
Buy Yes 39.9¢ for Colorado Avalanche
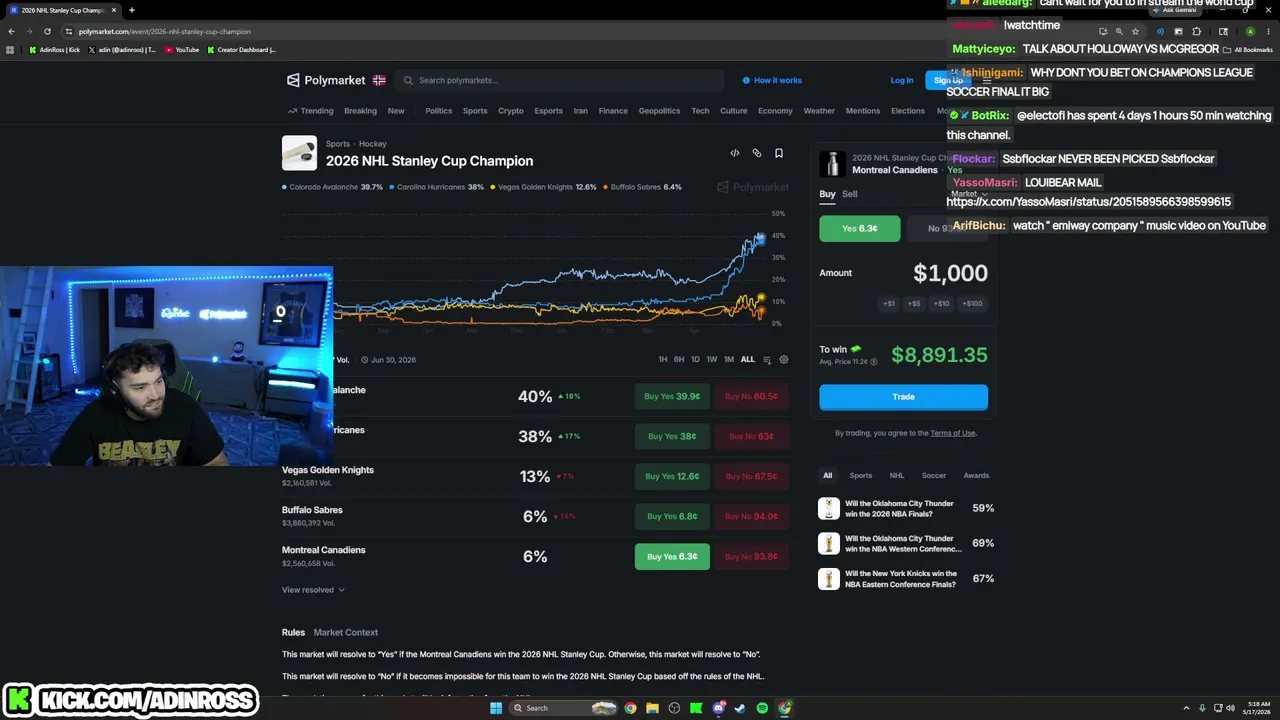tap(672, 396)
